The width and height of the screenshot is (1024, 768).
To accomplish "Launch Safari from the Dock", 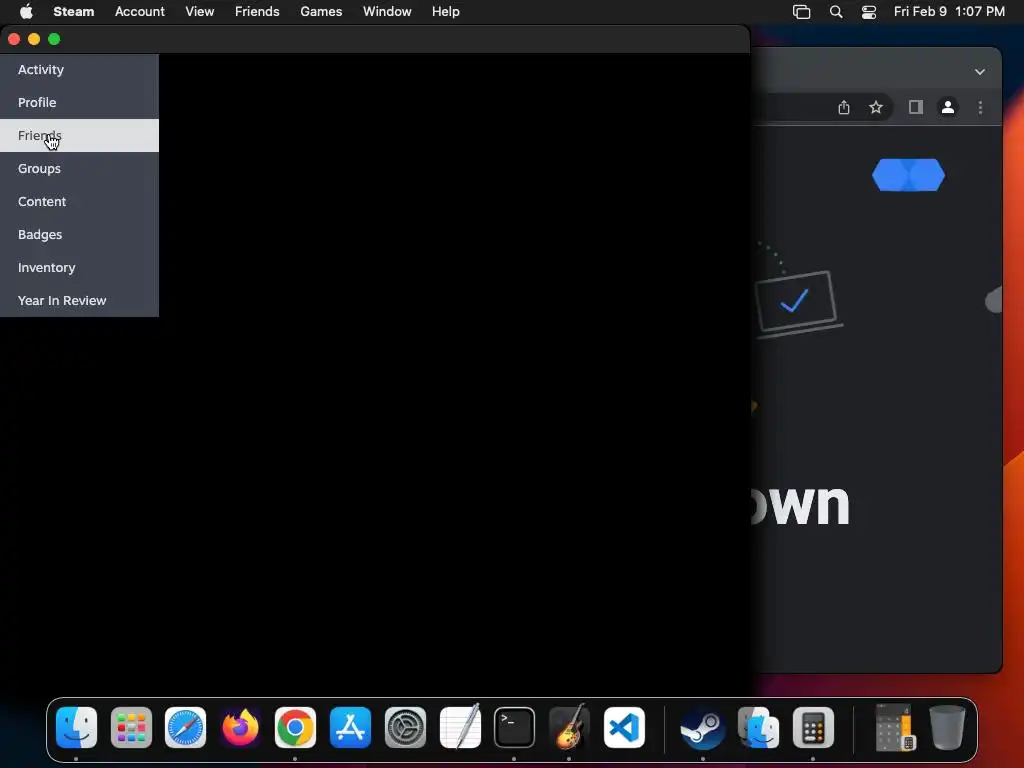I will coord(185,728).
